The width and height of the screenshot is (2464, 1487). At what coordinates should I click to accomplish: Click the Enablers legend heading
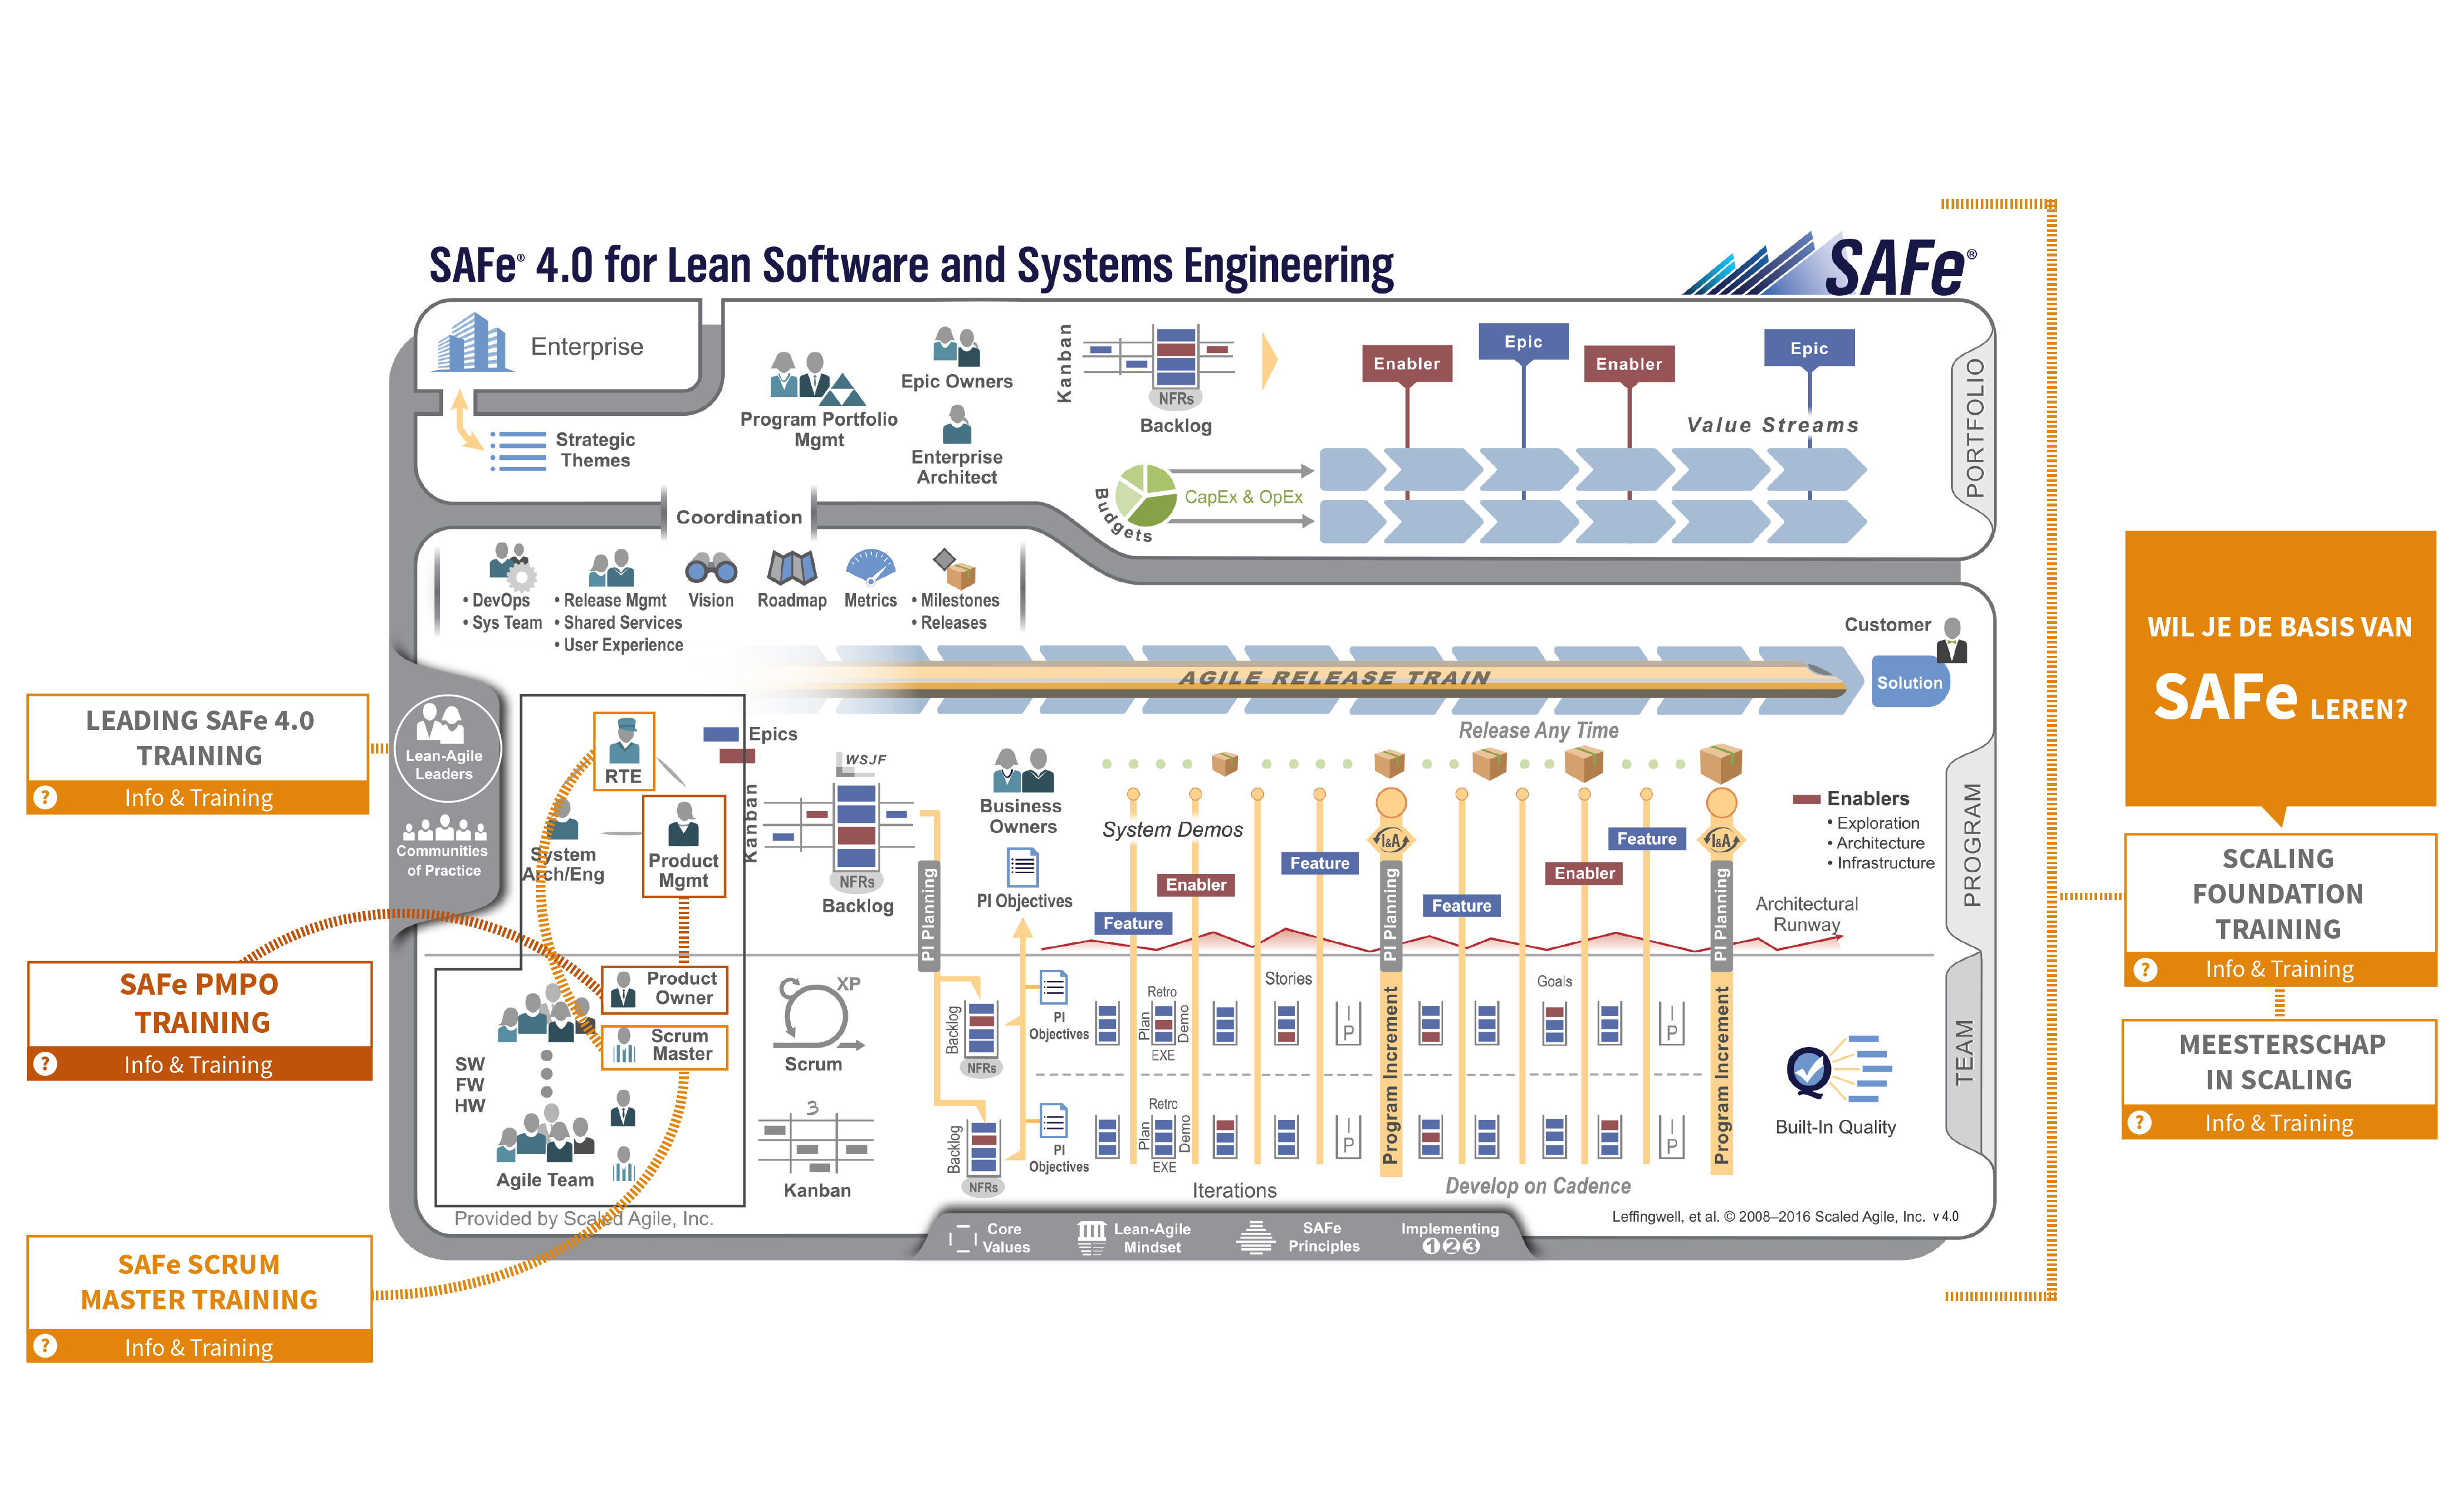pos(1868,798)
